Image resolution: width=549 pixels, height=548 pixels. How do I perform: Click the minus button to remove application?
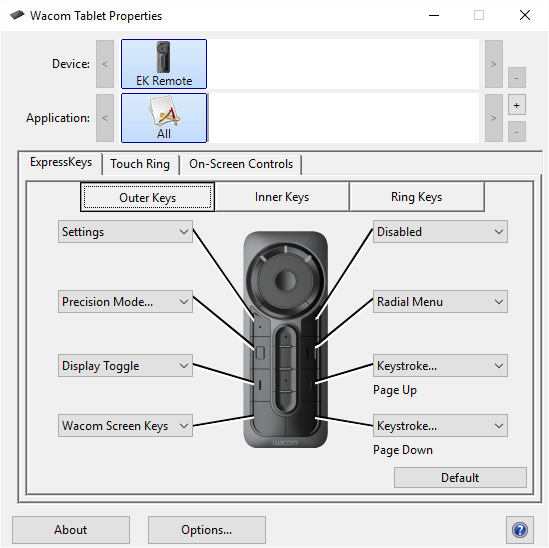click(x=517, y=132)
